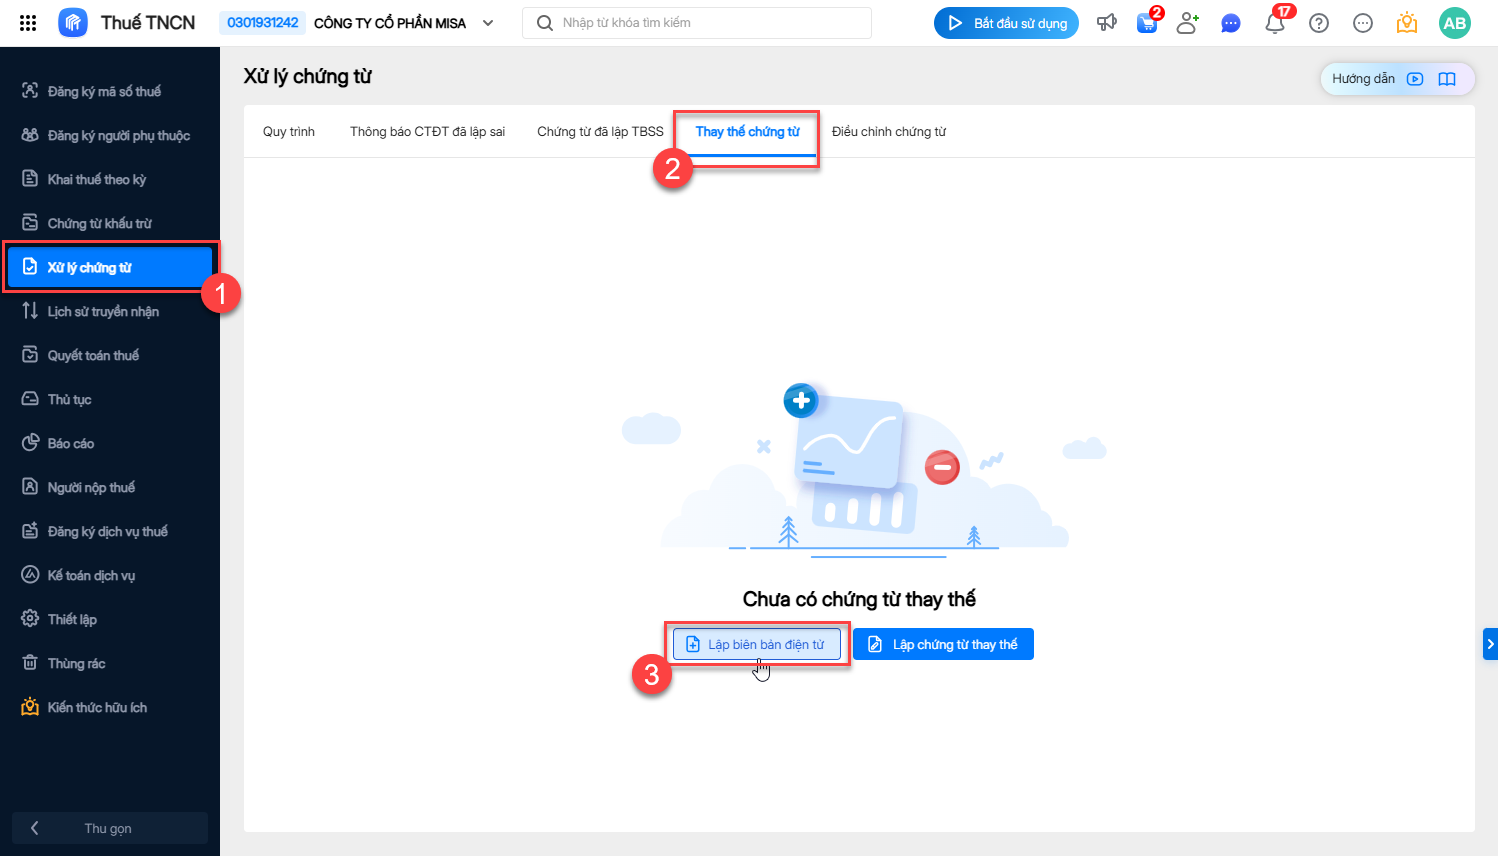Open Đăng ký mã số thuế
The image size is (1498, 856).
coord(110,91)
